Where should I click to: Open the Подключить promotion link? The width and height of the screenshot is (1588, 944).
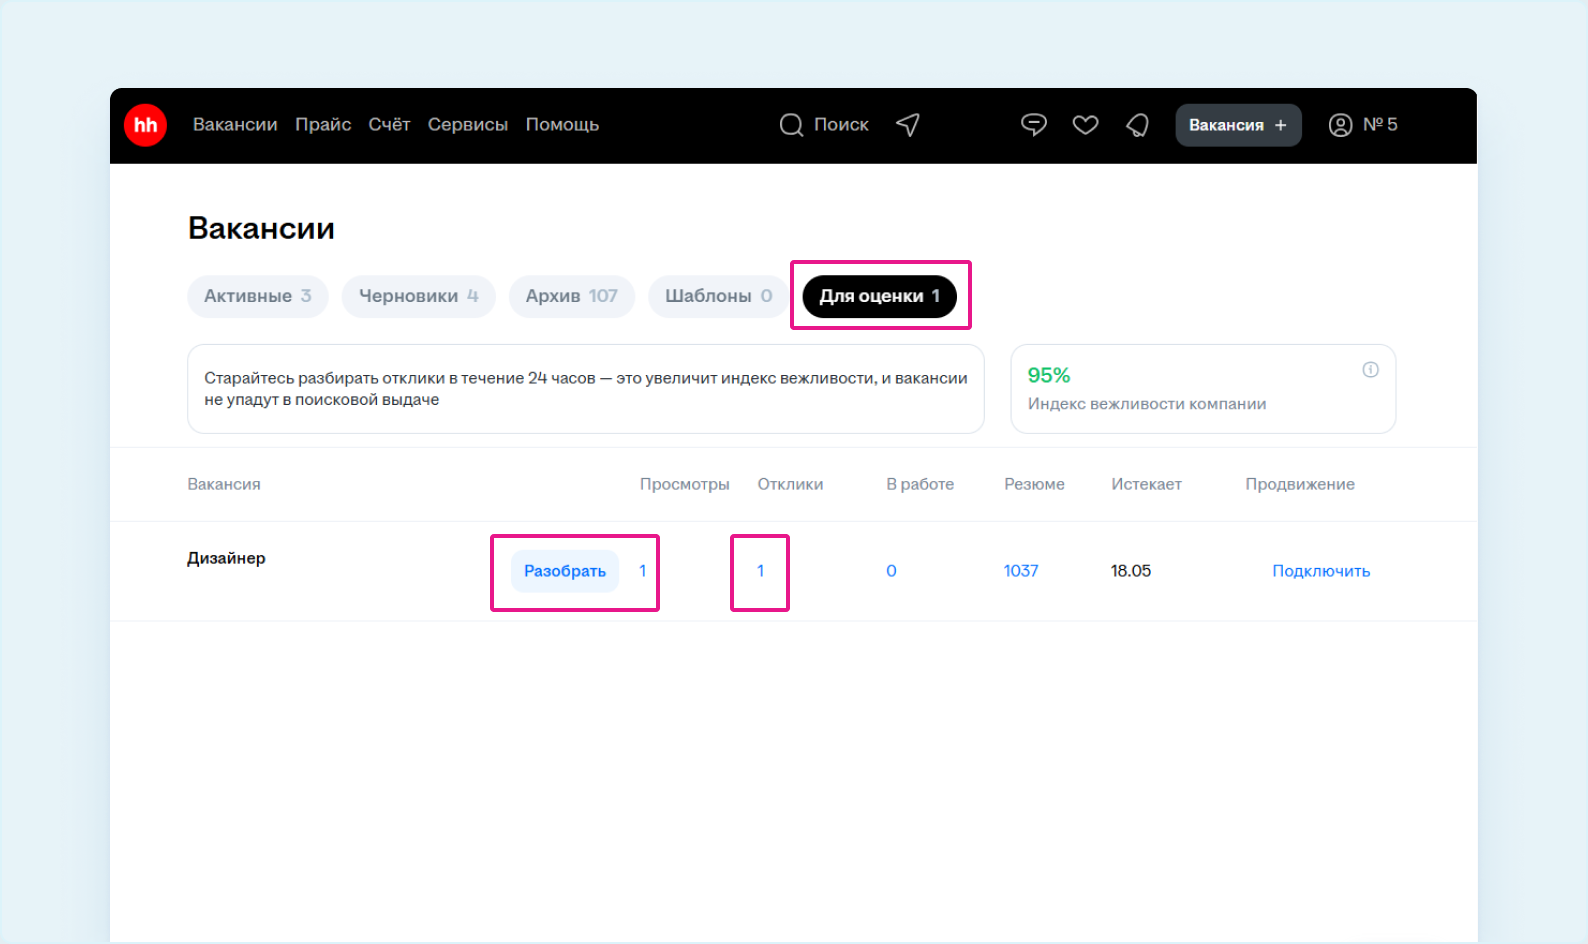[1321, 571]
